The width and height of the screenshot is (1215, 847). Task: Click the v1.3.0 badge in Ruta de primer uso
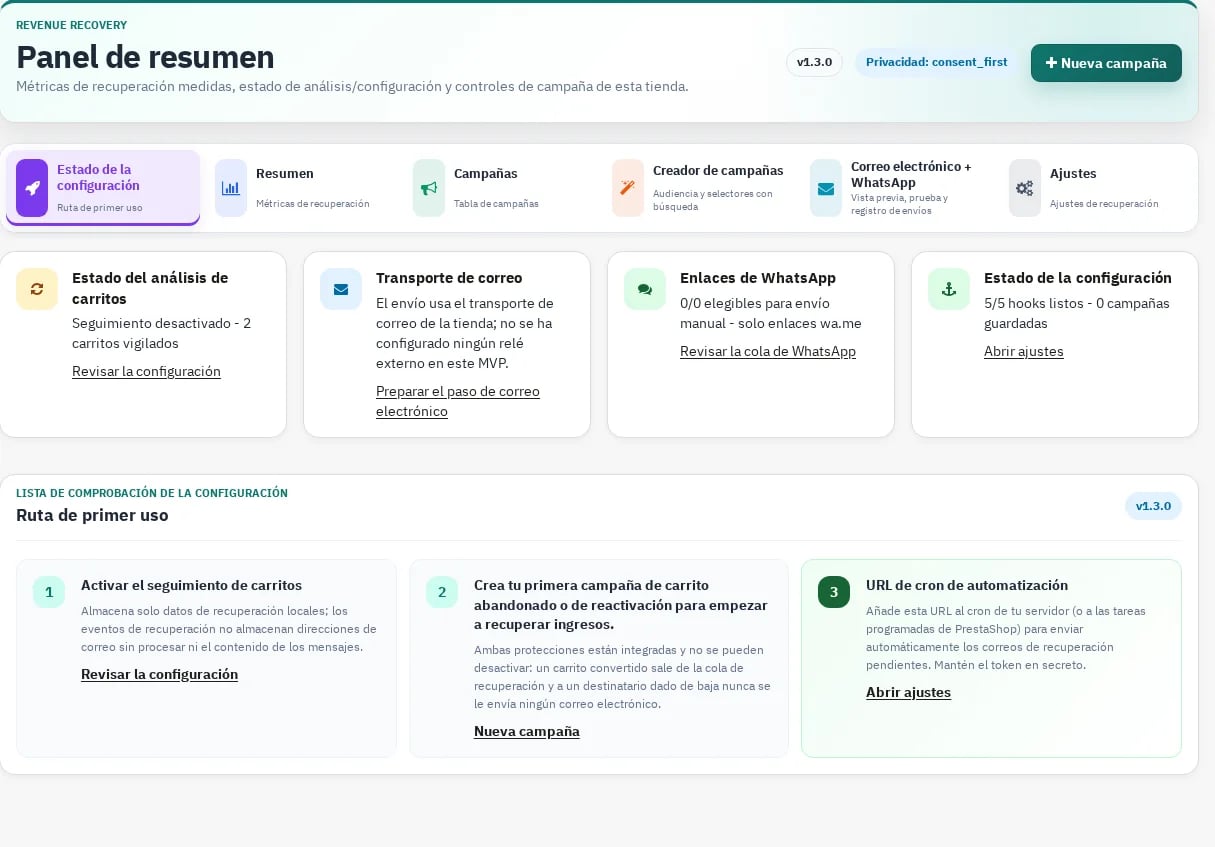click(x=1153, y=506)
